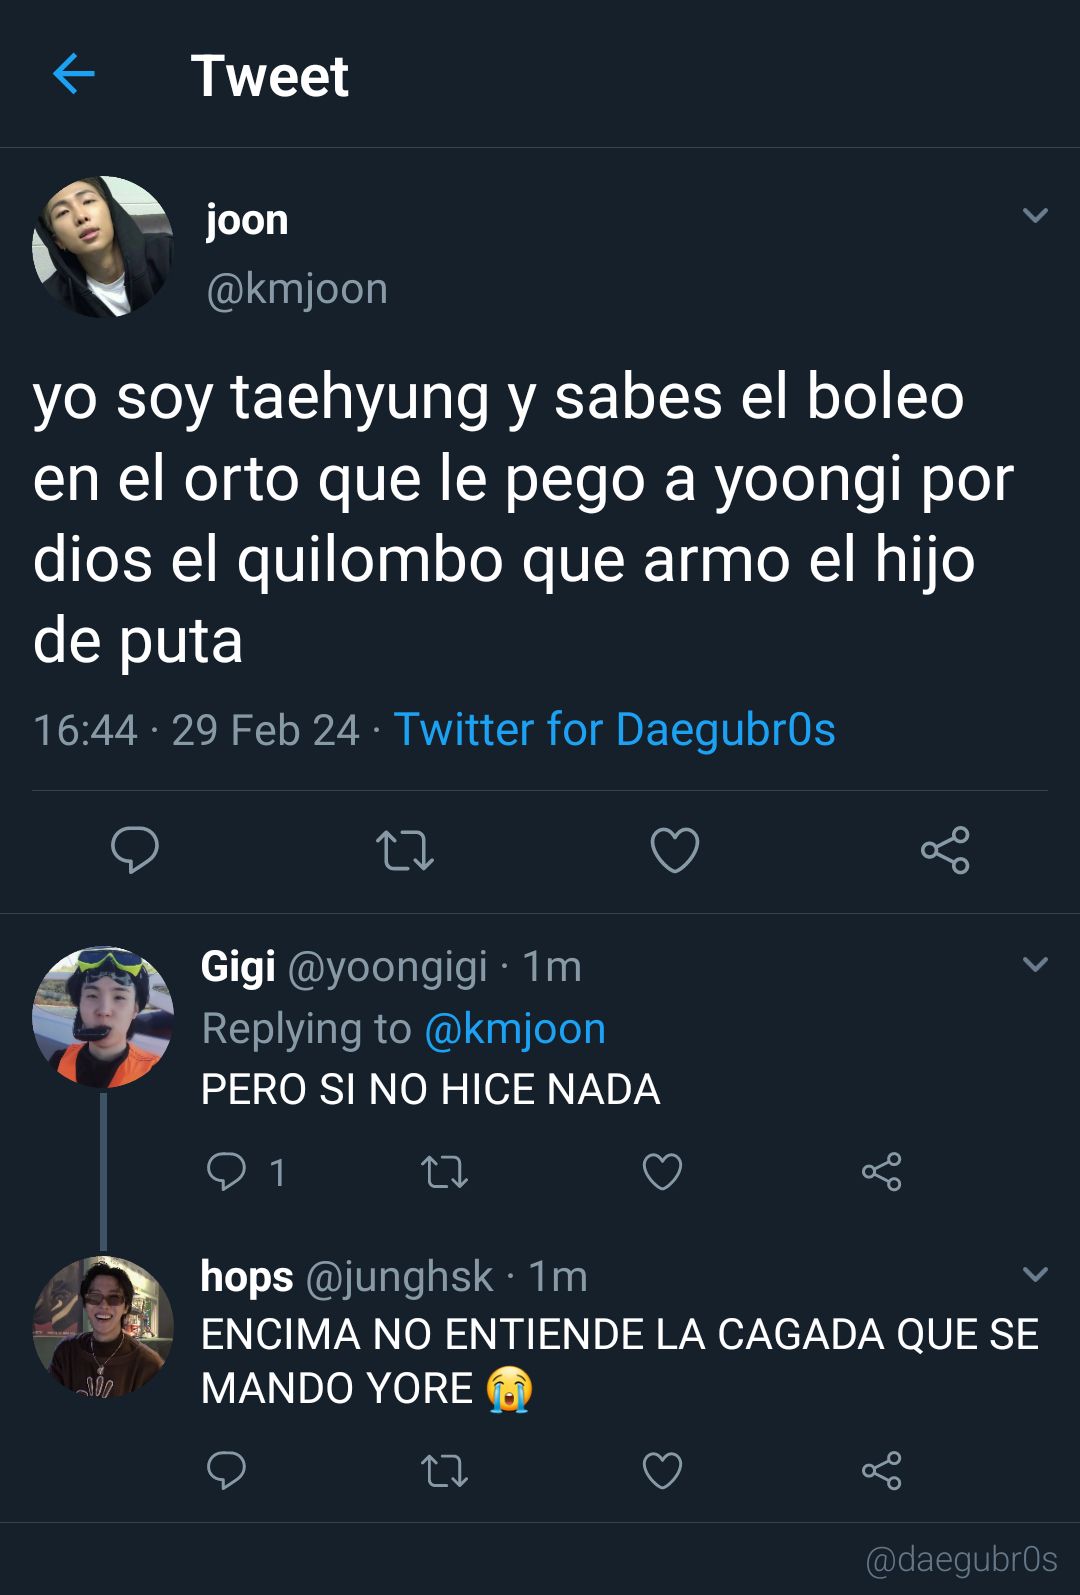Viewport: 1080px width, 1595px height.
Task: Retweet joon's main tweet
Action: tap(405, 851)
